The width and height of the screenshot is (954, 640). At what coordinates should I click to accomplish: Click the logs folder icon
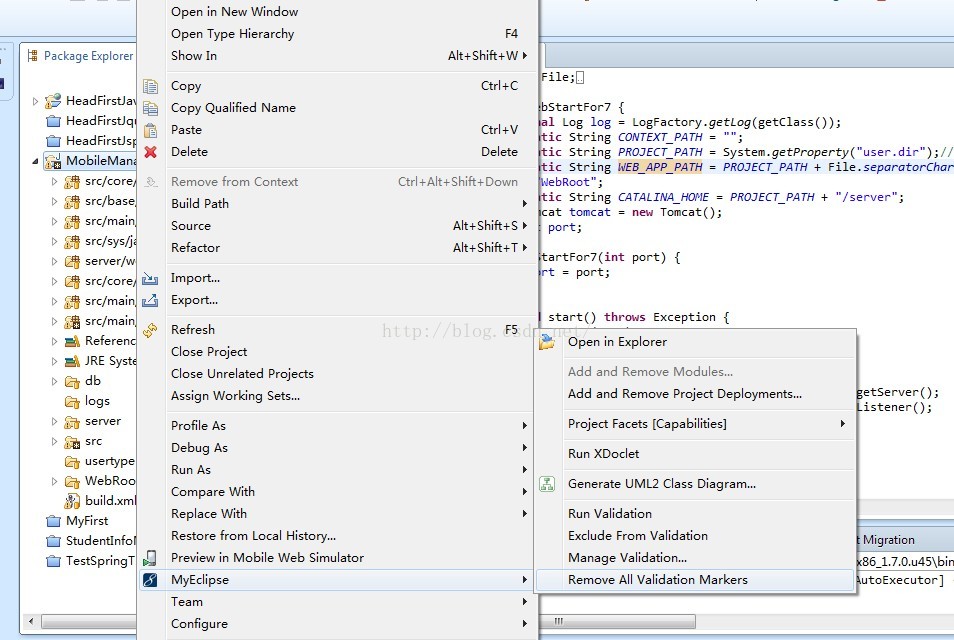pyautogui.click(x=72, y=402)
